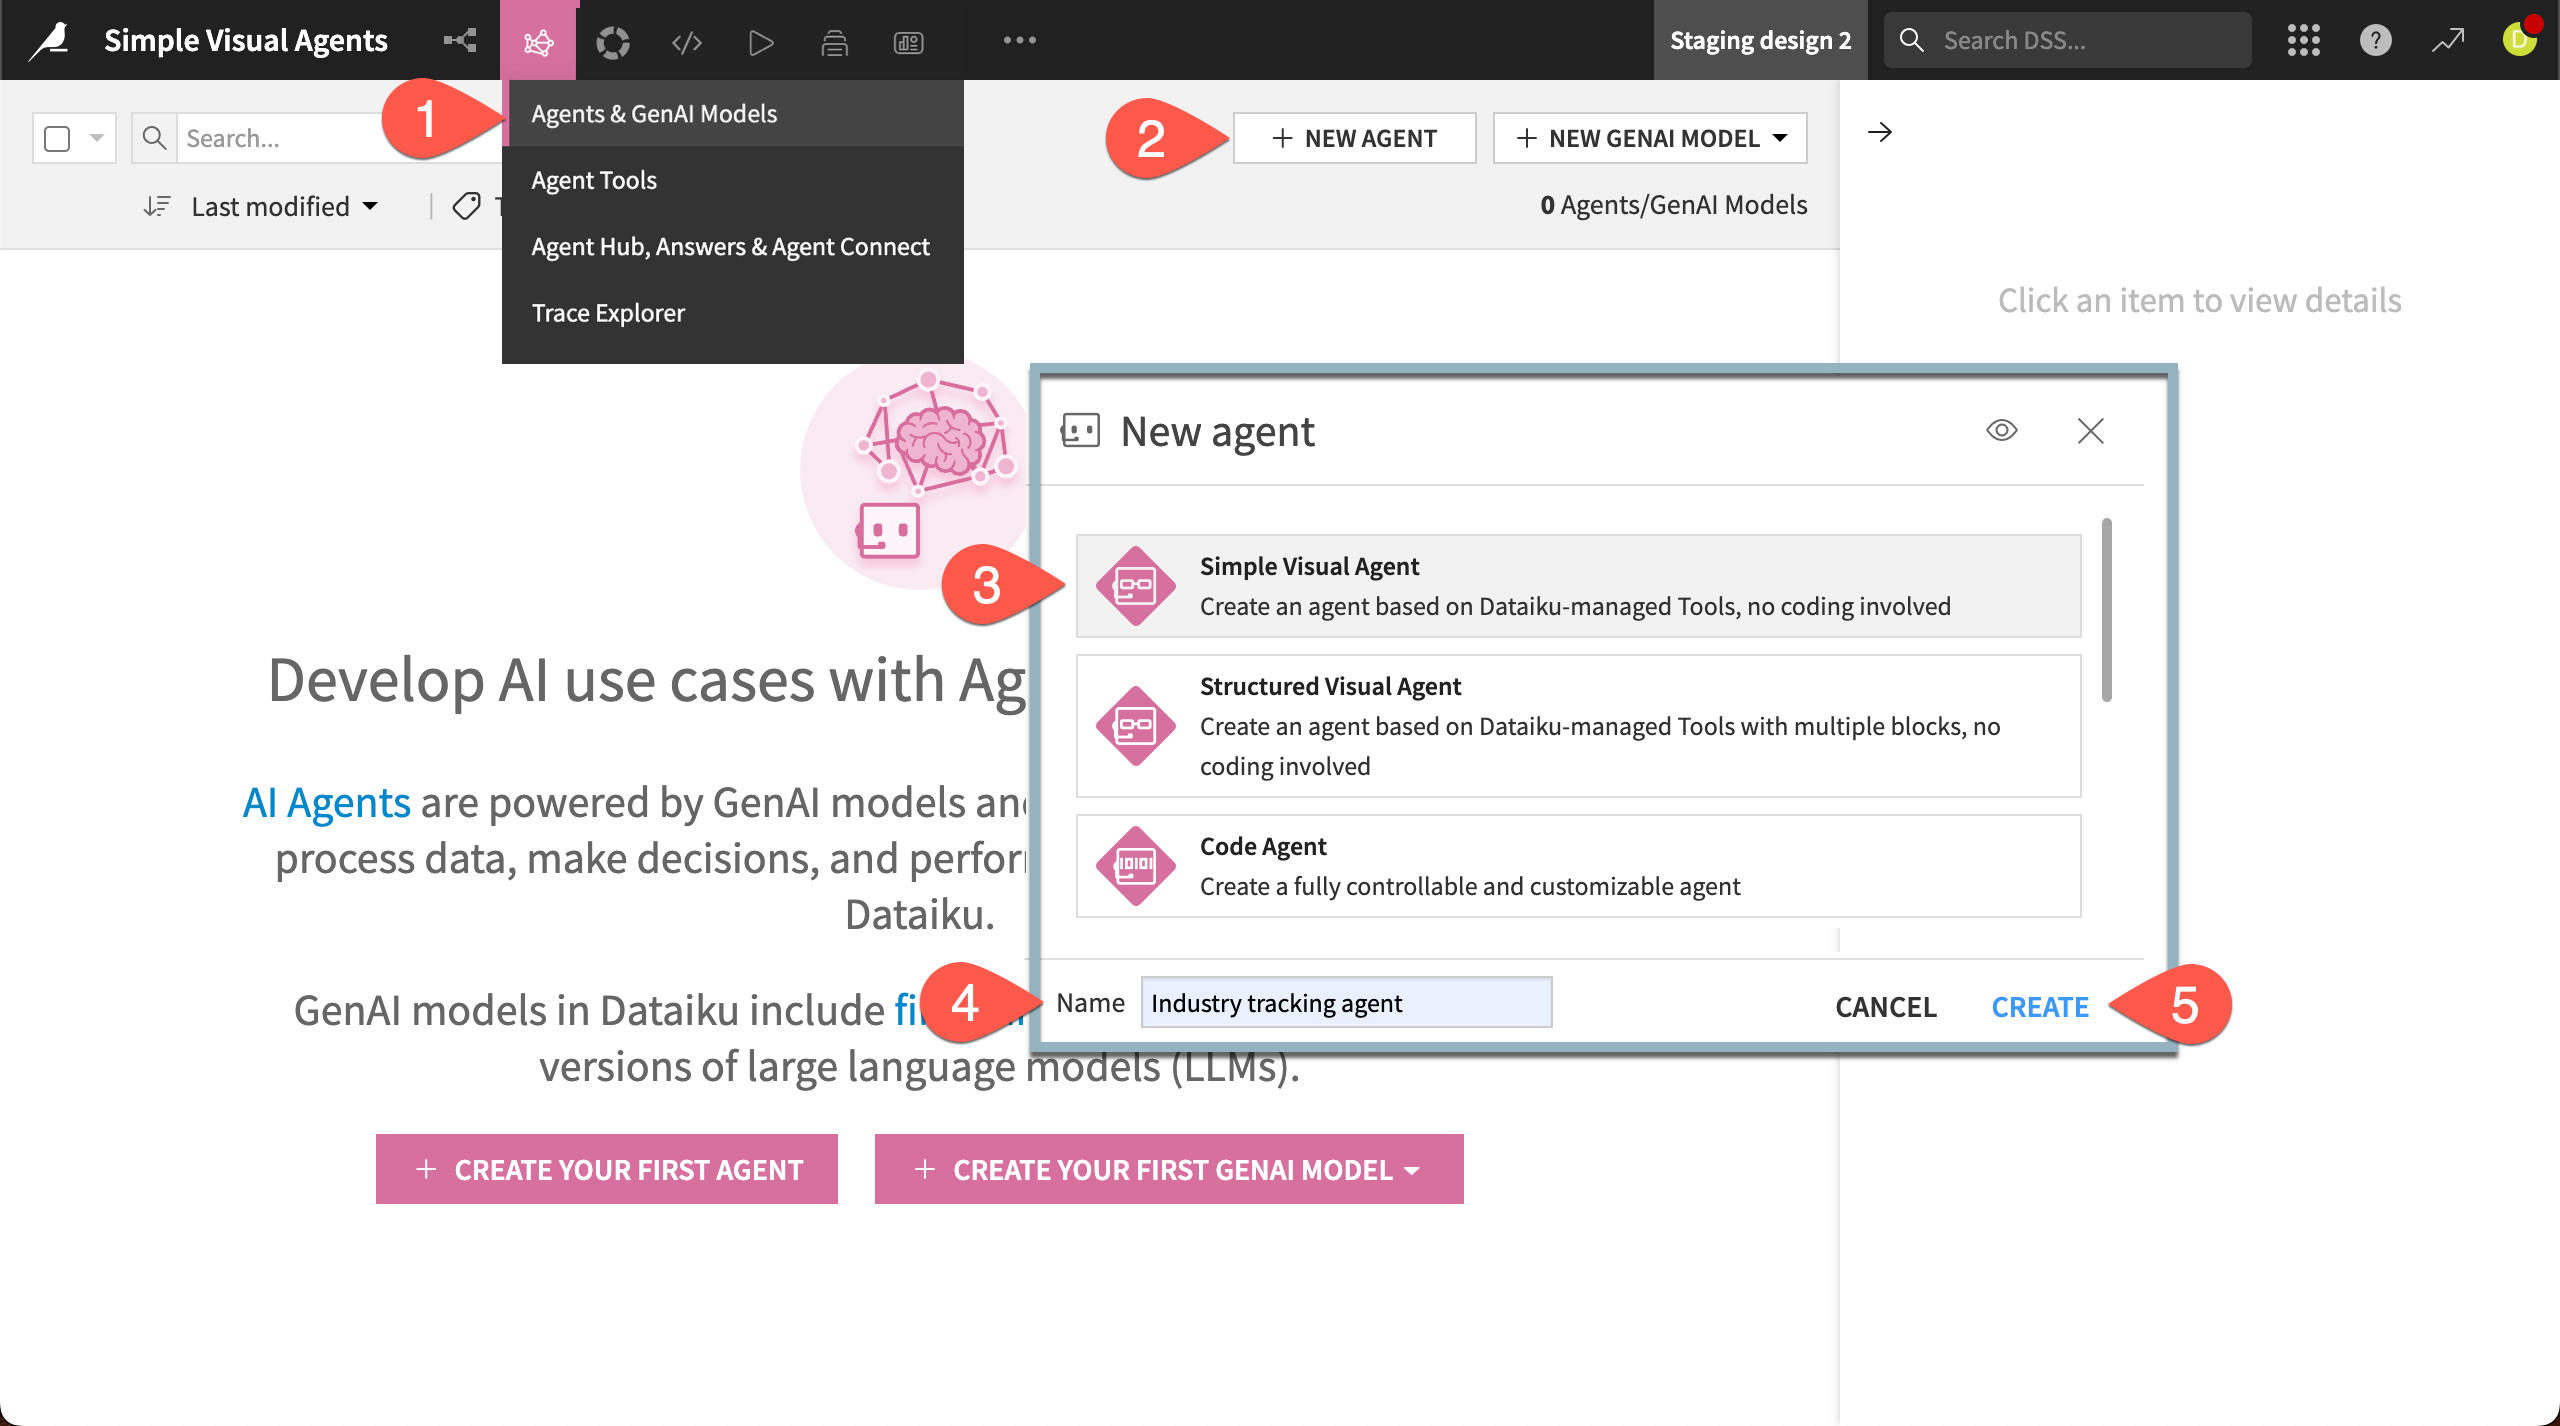Select Agent Tools from the menu
Screen dimensions: 2560x1426
pyautogui.click(x=593, y=179)
